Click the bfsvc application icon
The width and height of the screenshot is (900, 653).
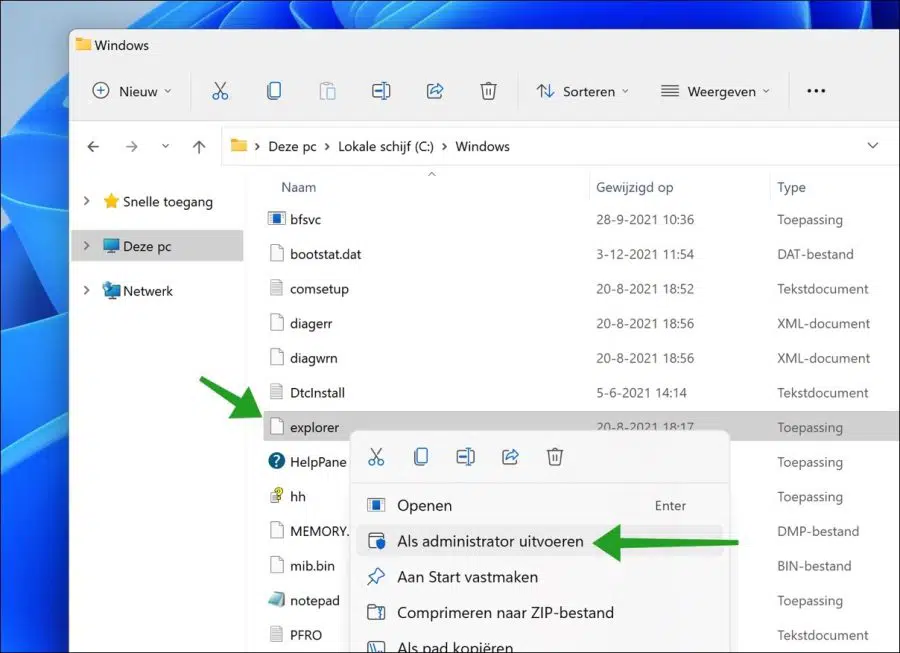point(276,218)
